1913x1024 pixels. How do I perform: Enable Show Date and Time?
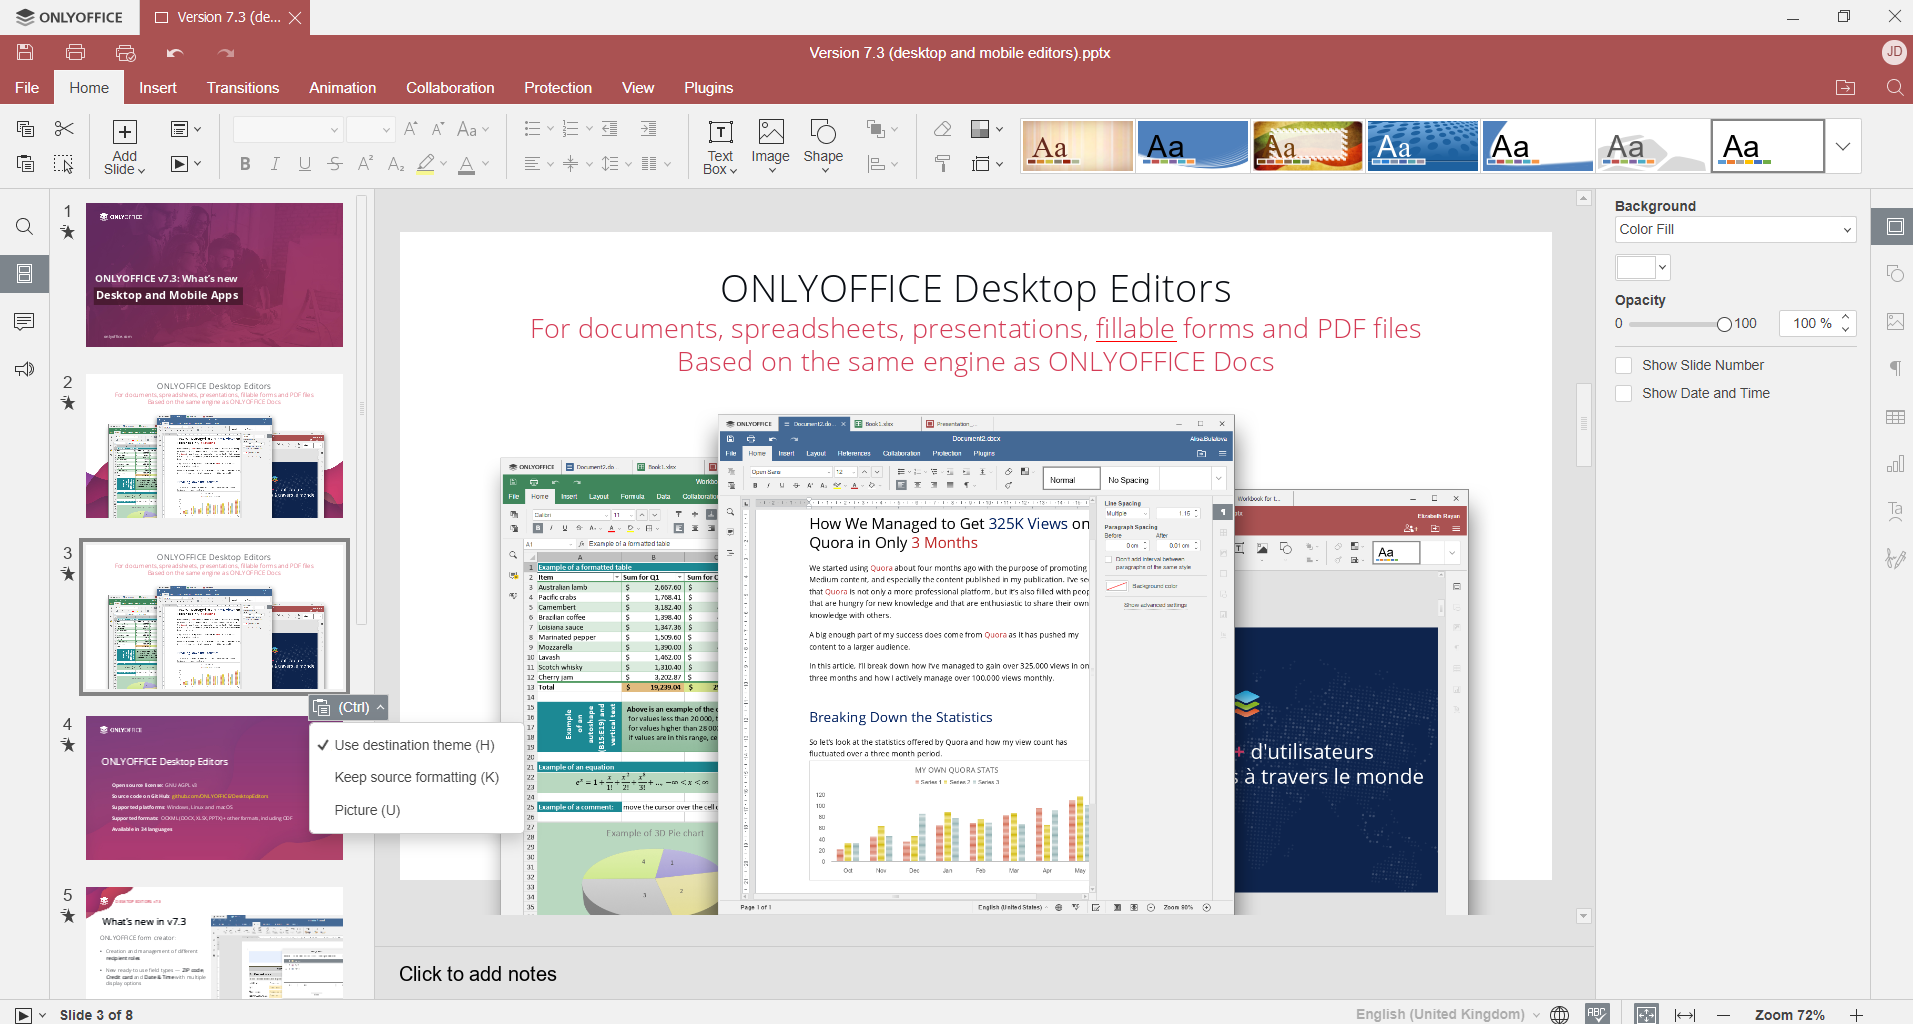point(1623,393)
